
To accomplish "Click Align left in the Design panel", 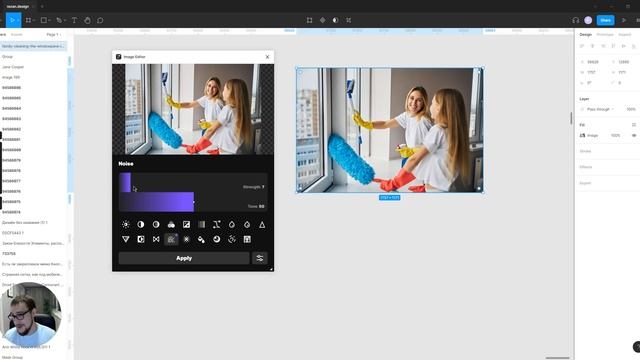I will click(x=582, y=46).
